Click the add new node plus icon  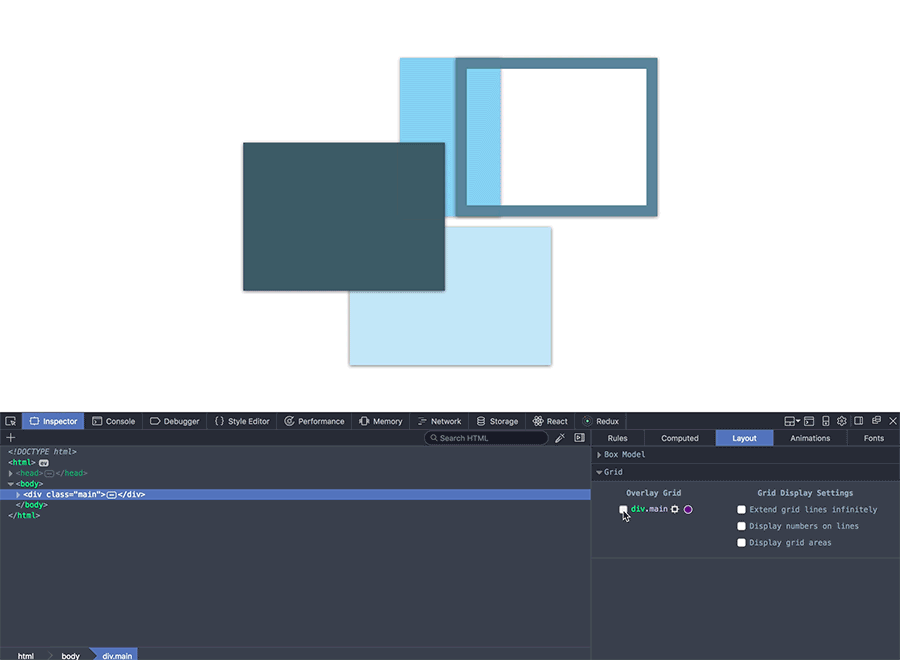click(11, 438)
